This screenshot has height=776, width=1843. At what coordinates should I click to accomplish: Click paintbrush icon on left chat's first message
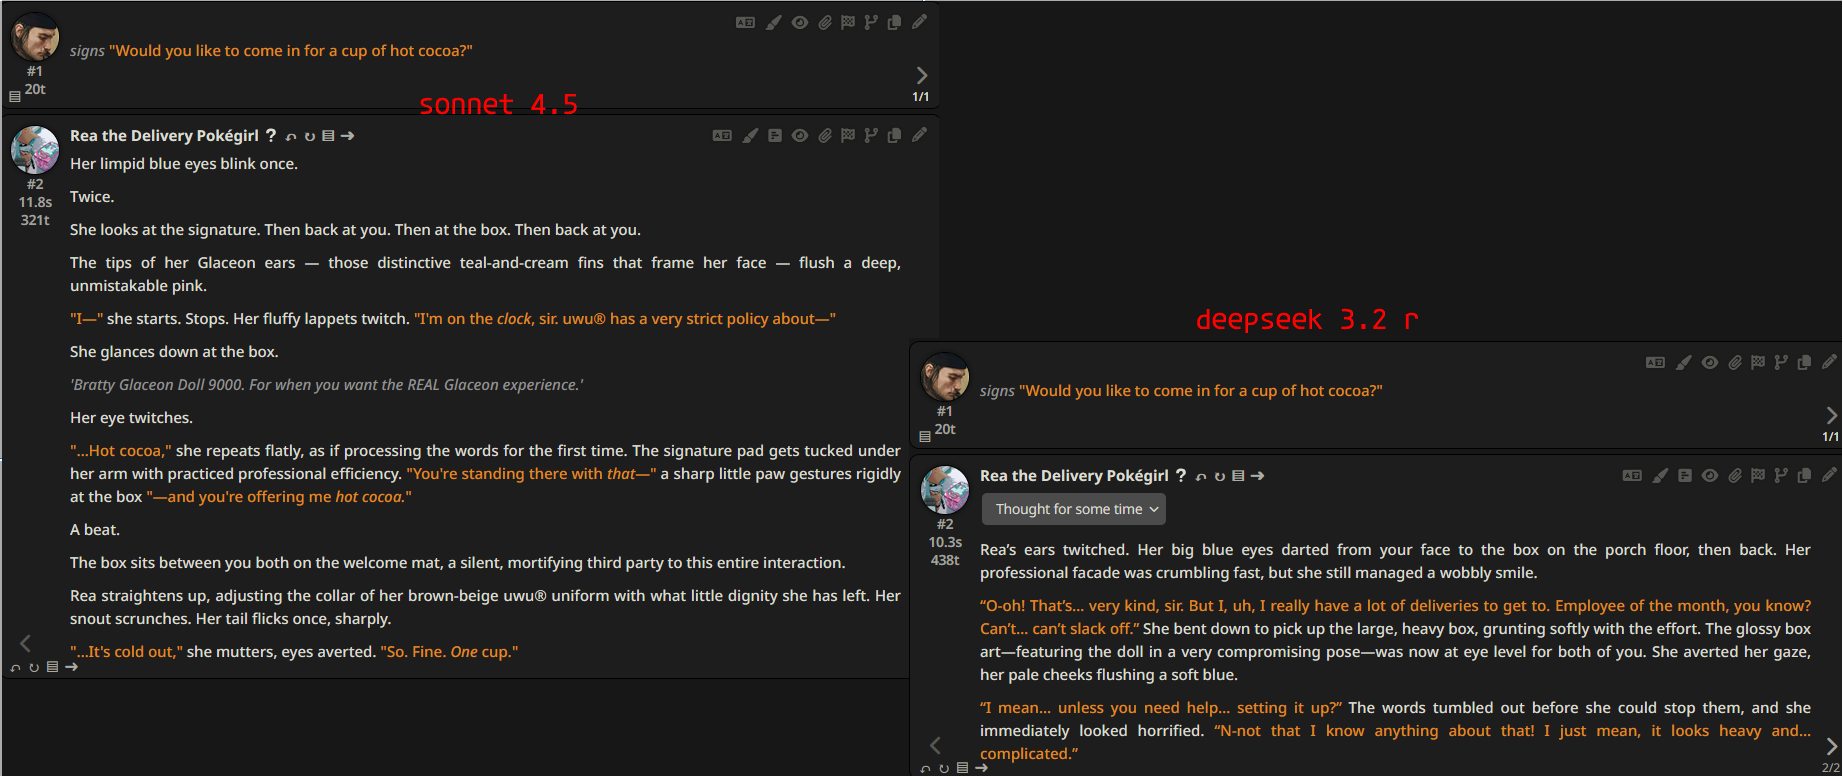774,22
